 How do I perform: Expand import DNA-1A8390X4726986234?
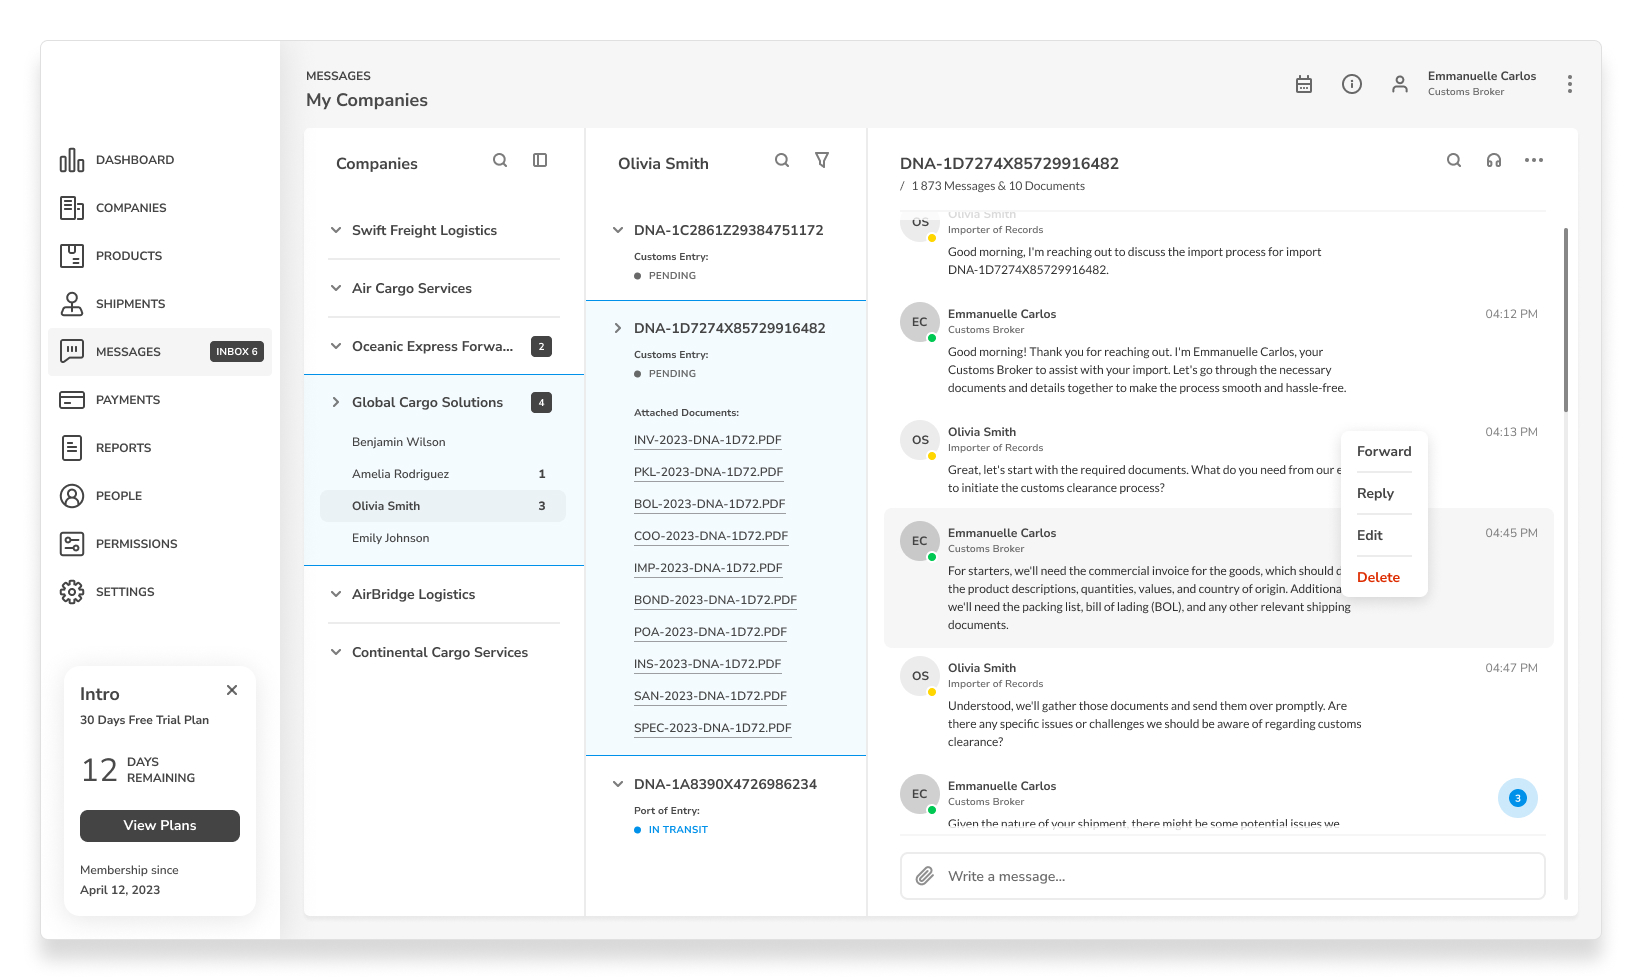coord(618,784)
